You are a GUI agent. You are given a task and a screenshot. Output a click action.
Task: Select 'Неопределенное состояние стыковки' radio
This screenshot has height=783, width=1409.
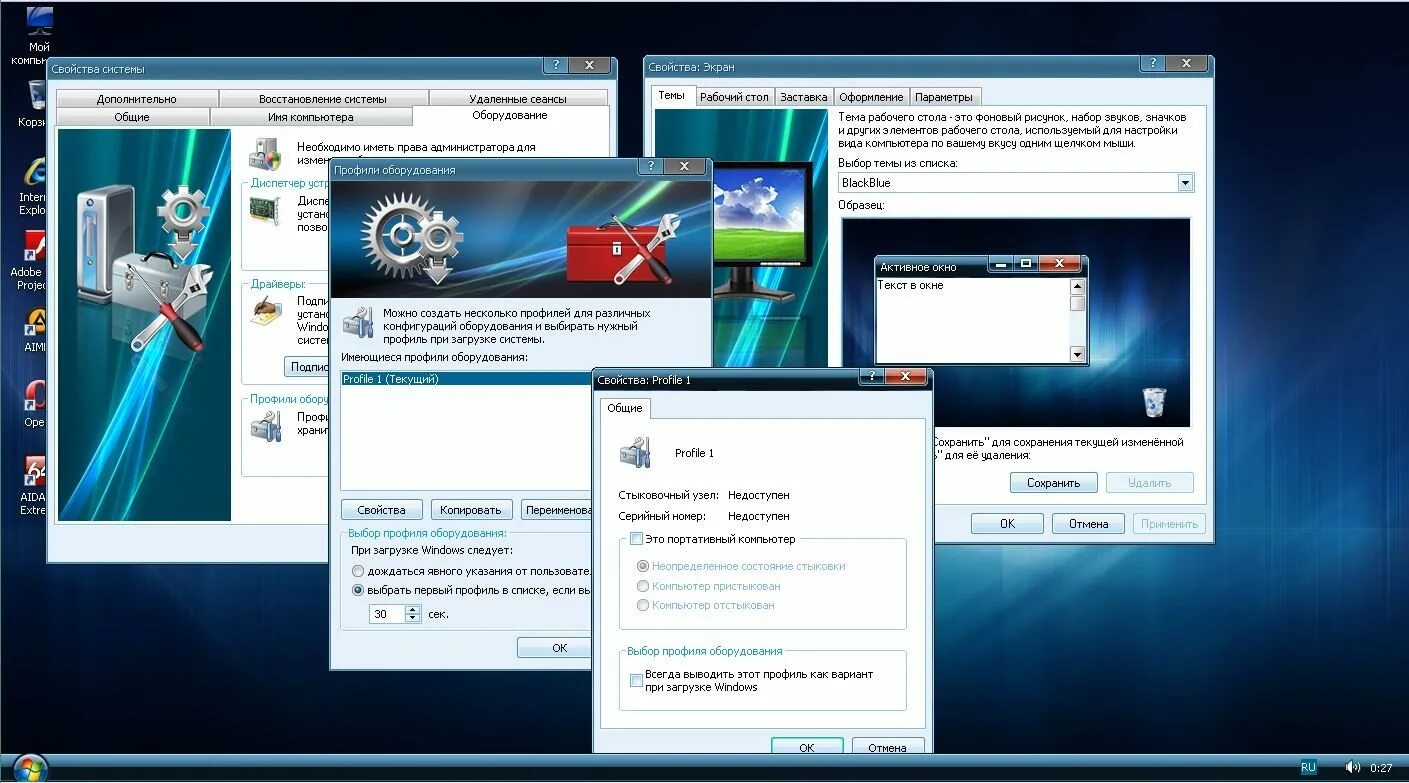pos(642,566)
